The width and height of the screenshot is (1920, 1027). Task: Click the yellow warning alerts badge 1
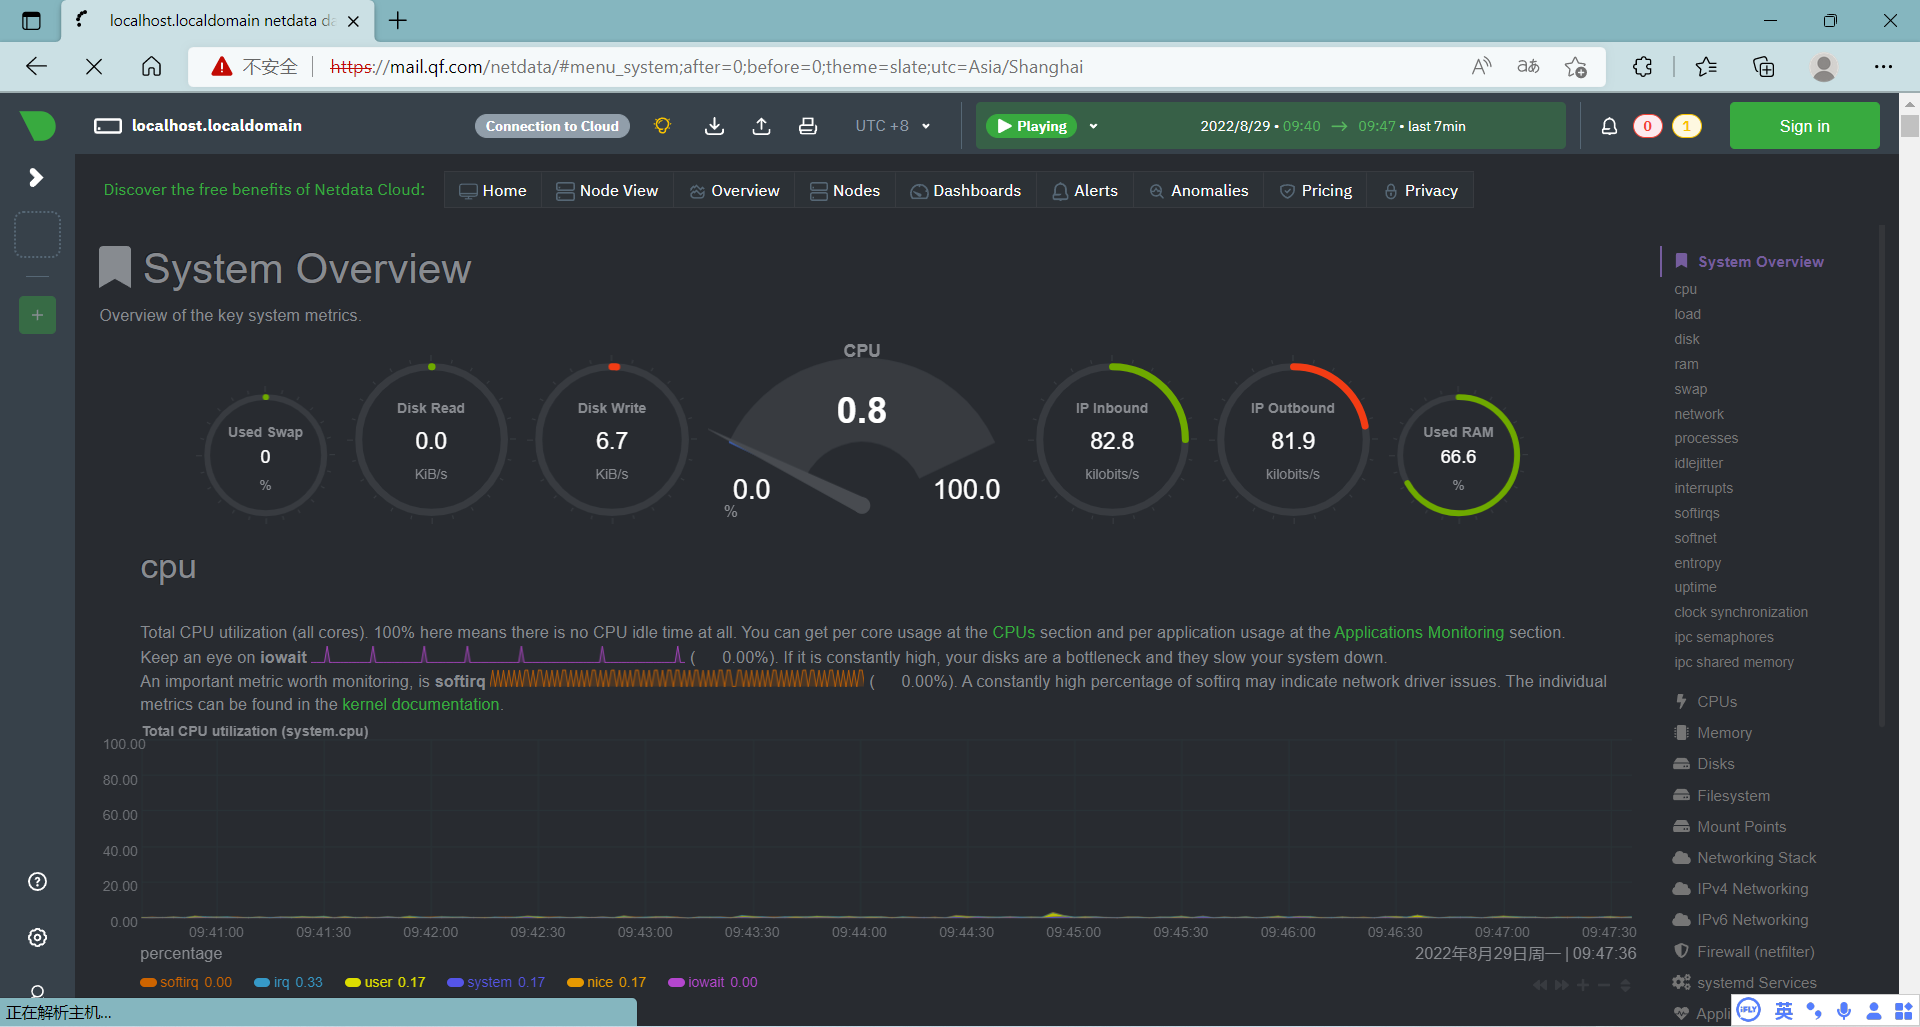[1687, 126]
